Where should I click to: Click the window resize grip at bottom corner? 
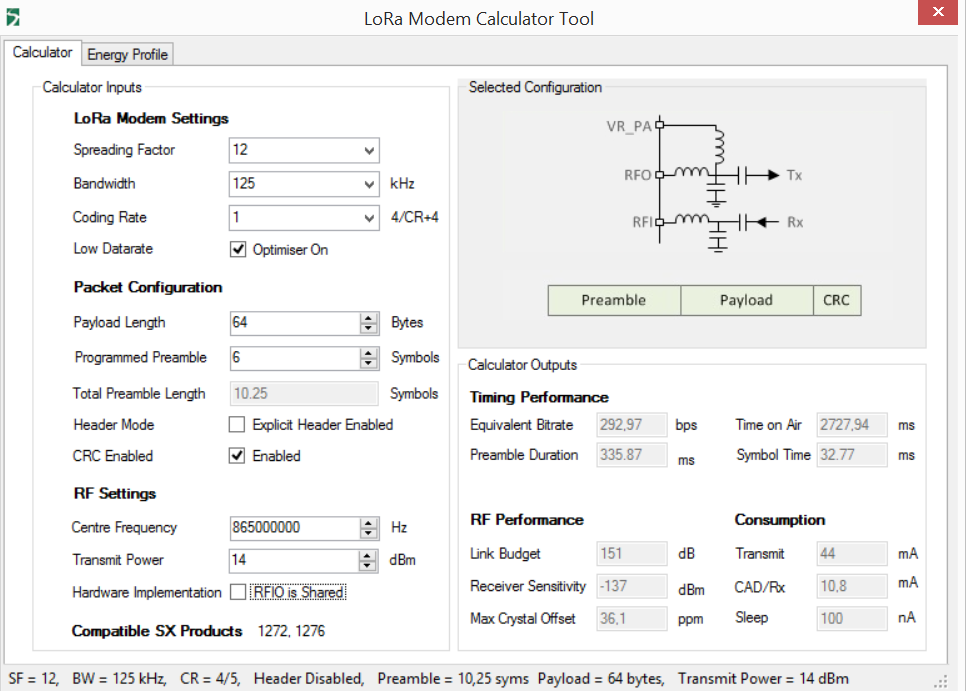tap(941, 682)
